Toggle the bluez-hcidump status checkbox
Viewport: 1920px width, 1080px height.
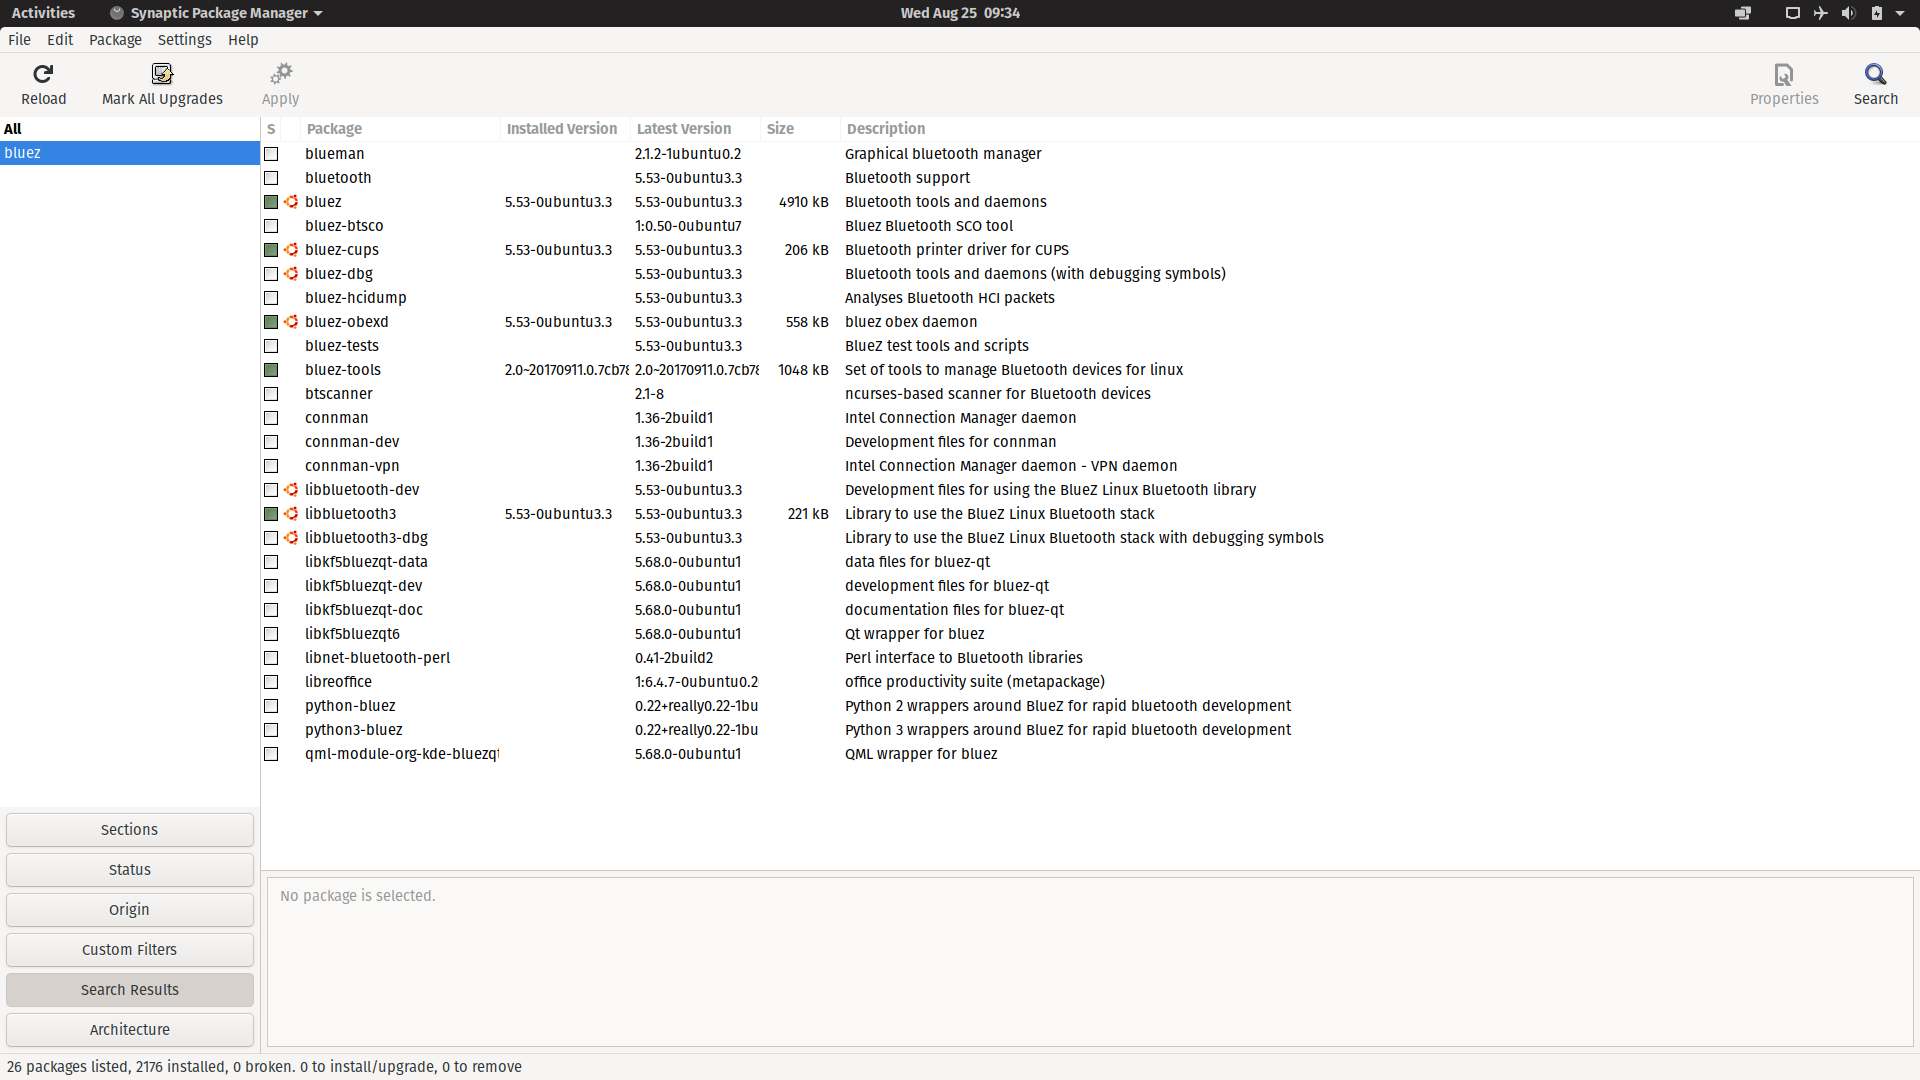click(271, 298)
